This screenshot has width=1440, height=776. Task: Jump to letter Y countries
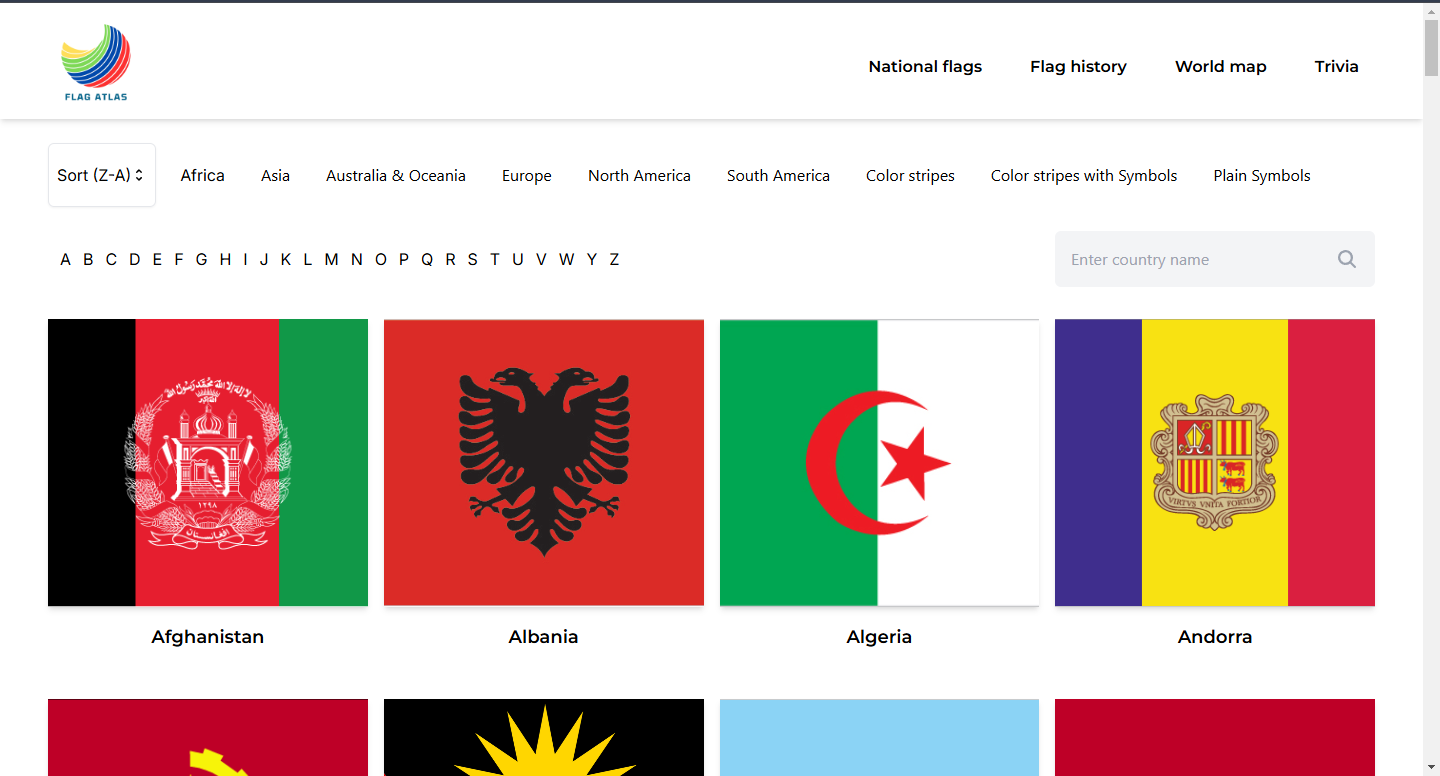click(x=591, y=259)
